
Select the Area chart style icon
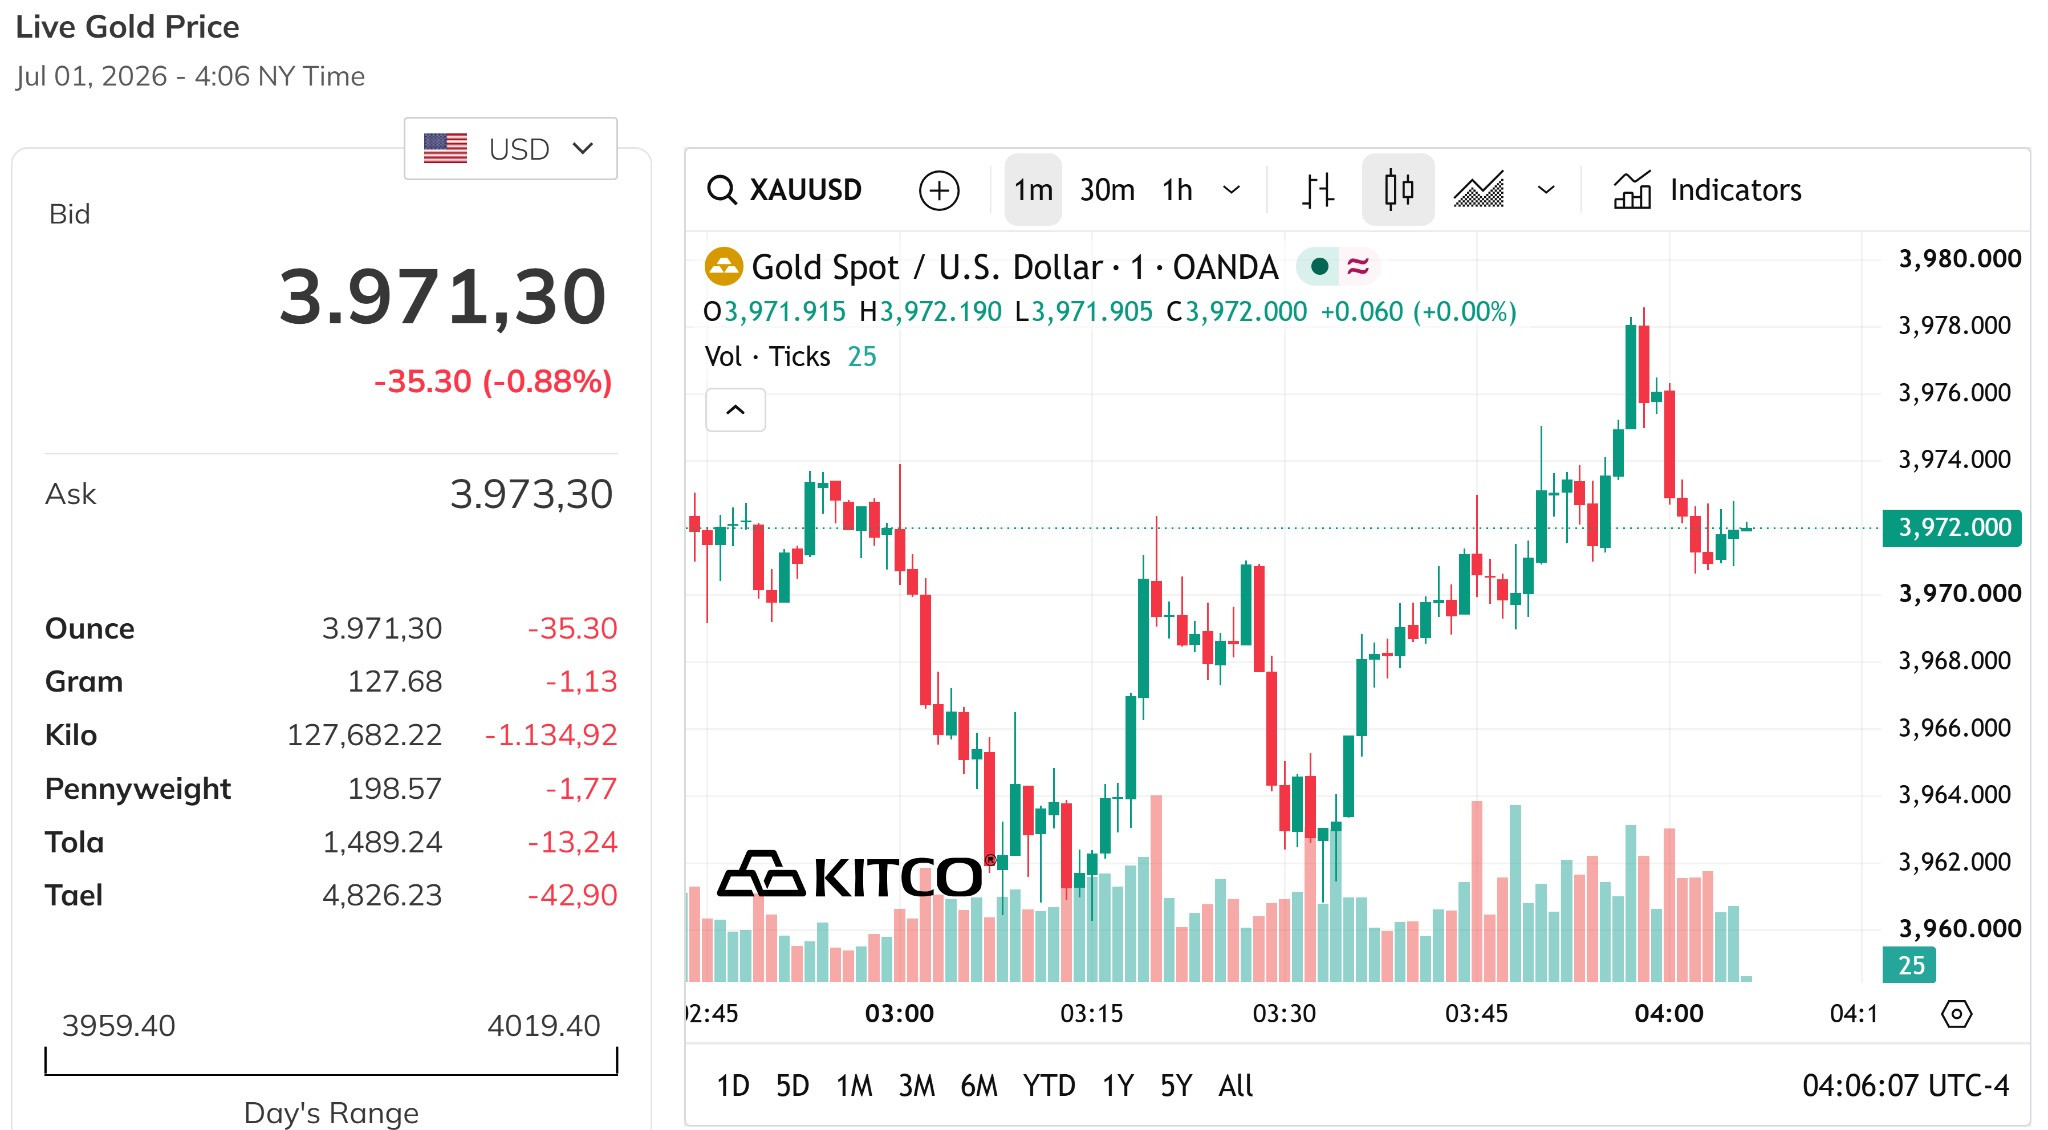point(1479,190)
